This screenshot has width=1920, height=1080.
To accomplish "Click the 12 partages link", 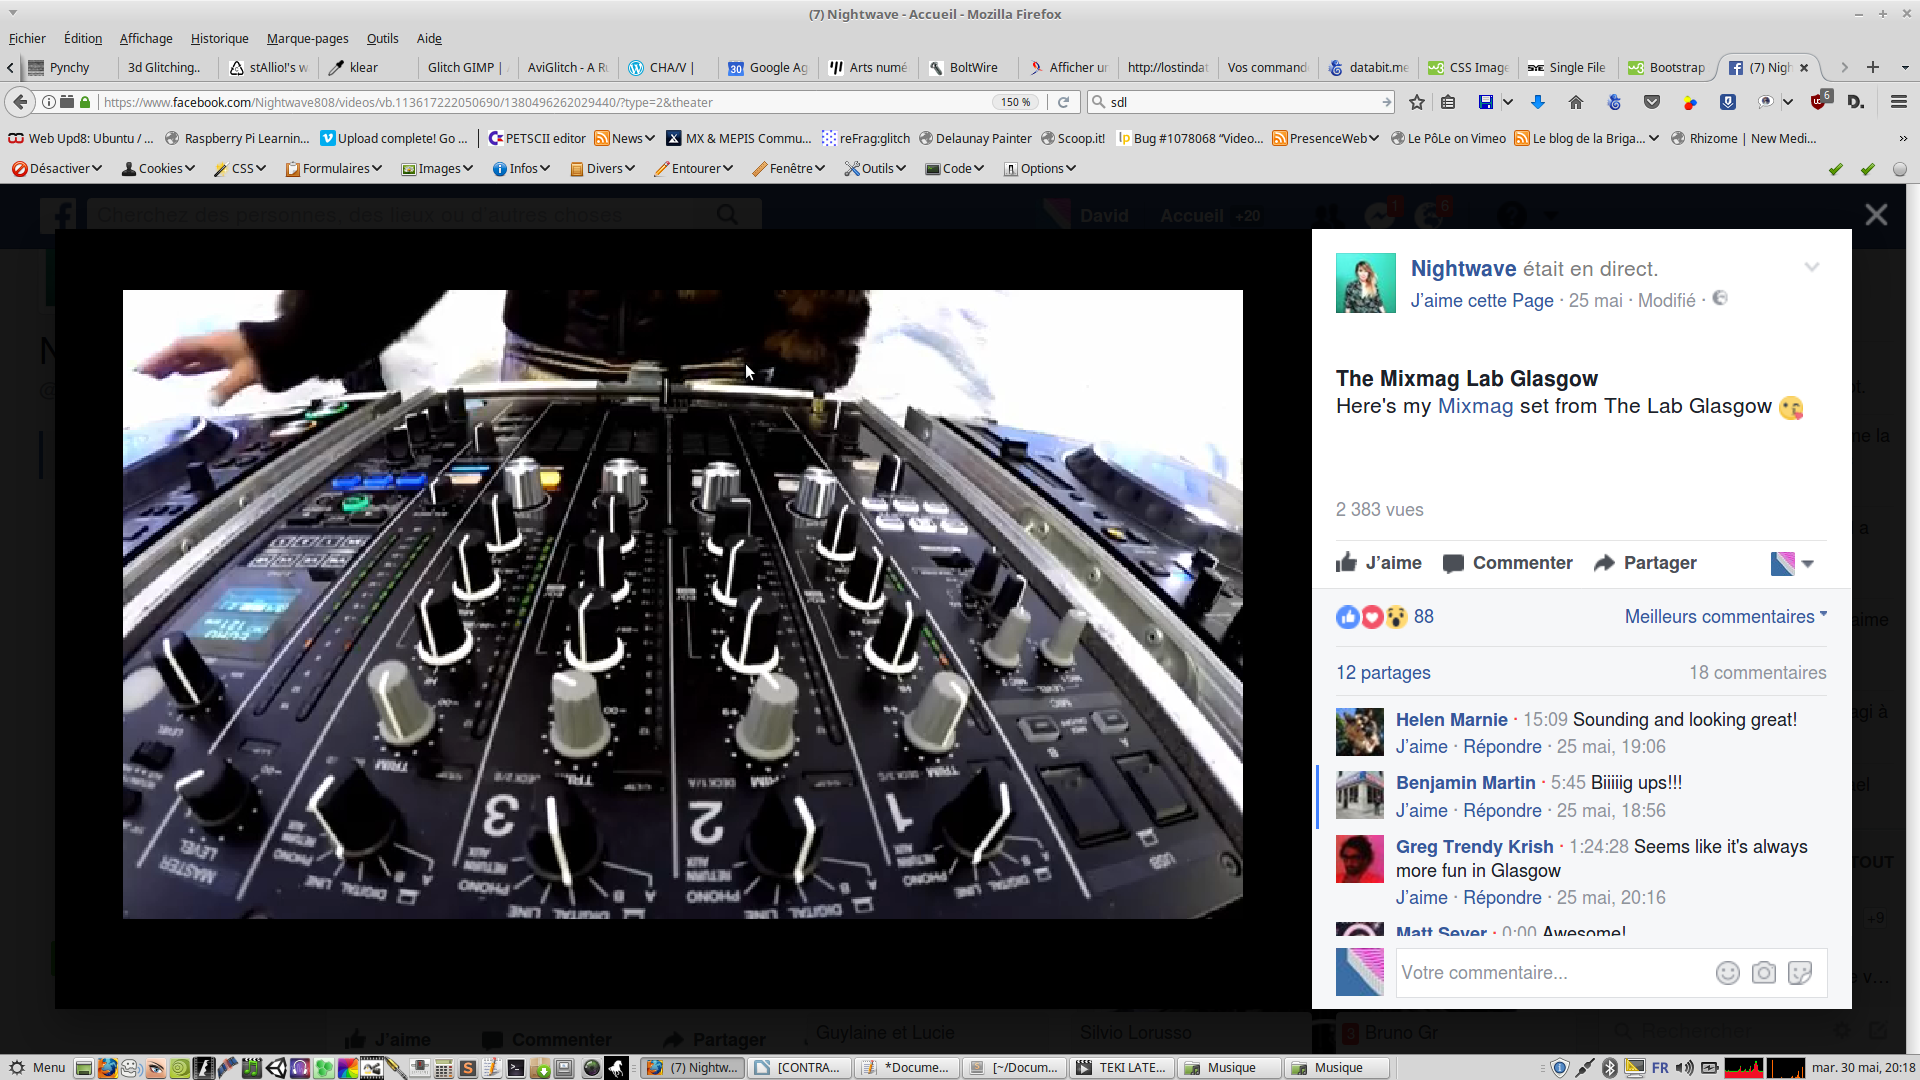I will pyautogui.click(x=1383, y=673).
